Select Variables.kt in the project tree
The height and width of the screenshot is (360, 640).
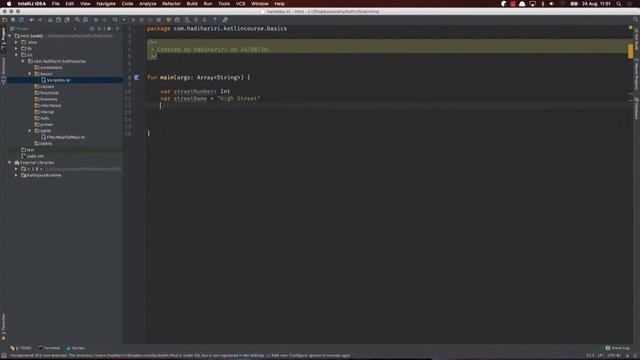[59, 80]
